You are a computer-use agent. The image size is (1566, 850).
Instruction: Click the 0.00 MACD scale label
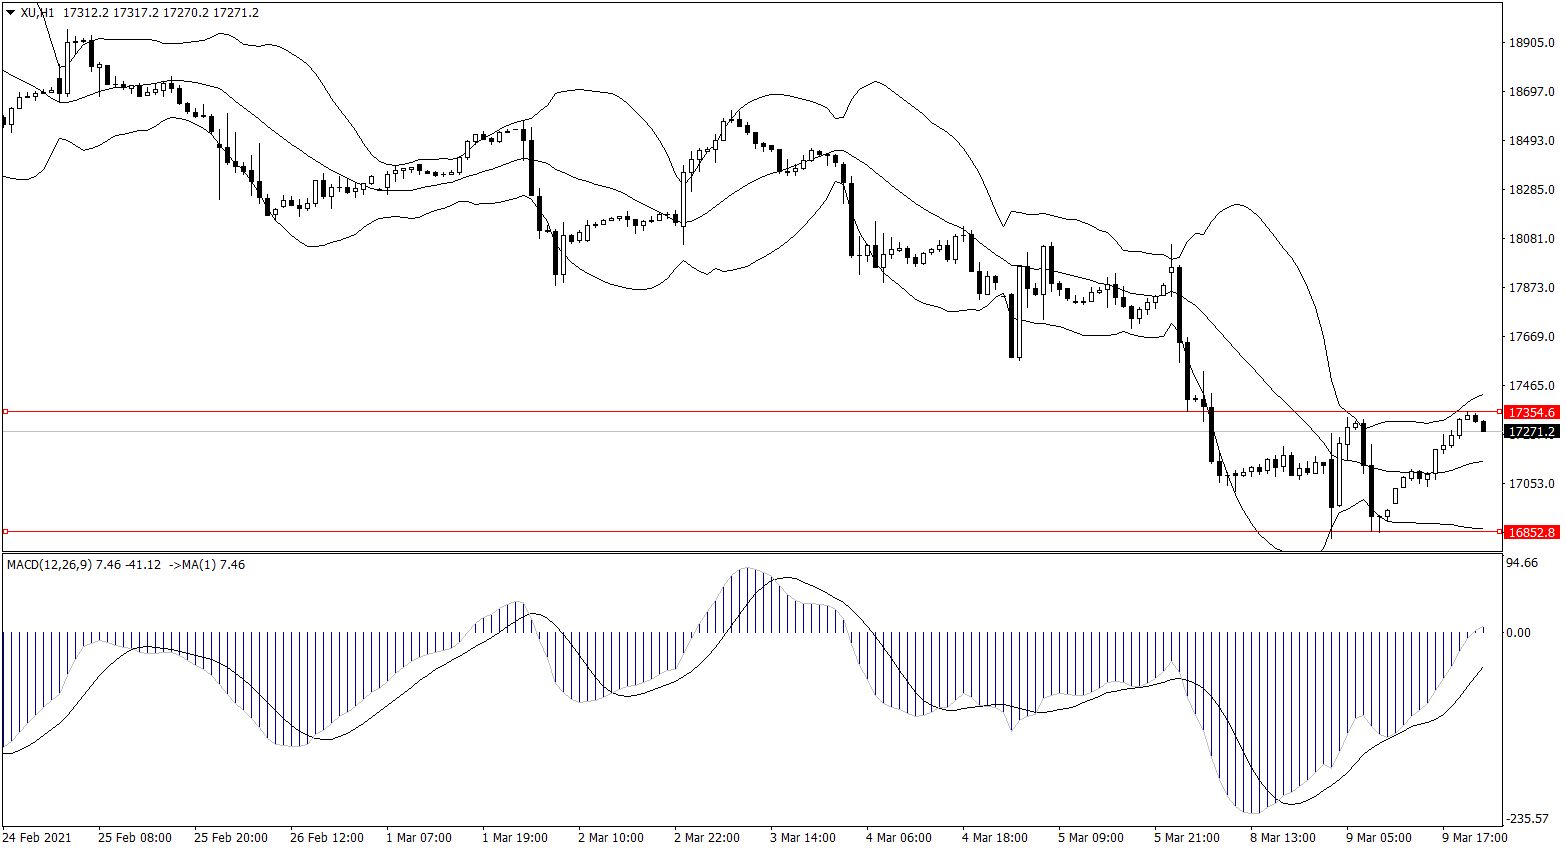point(1518,633)
